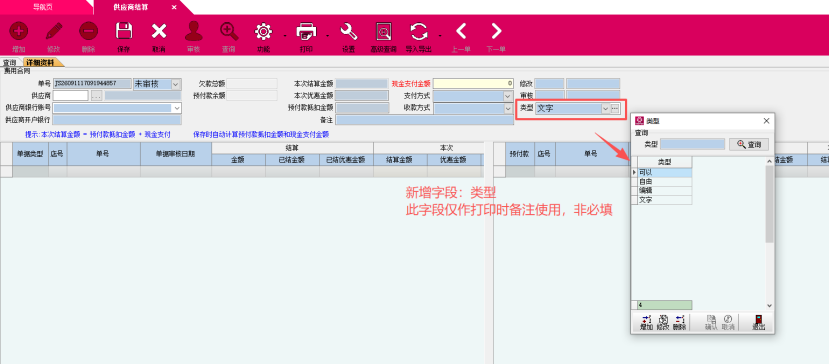Click the 本次结算金额 field
Image resolution: width=829 pixels, height=364 pixels.
362,84
